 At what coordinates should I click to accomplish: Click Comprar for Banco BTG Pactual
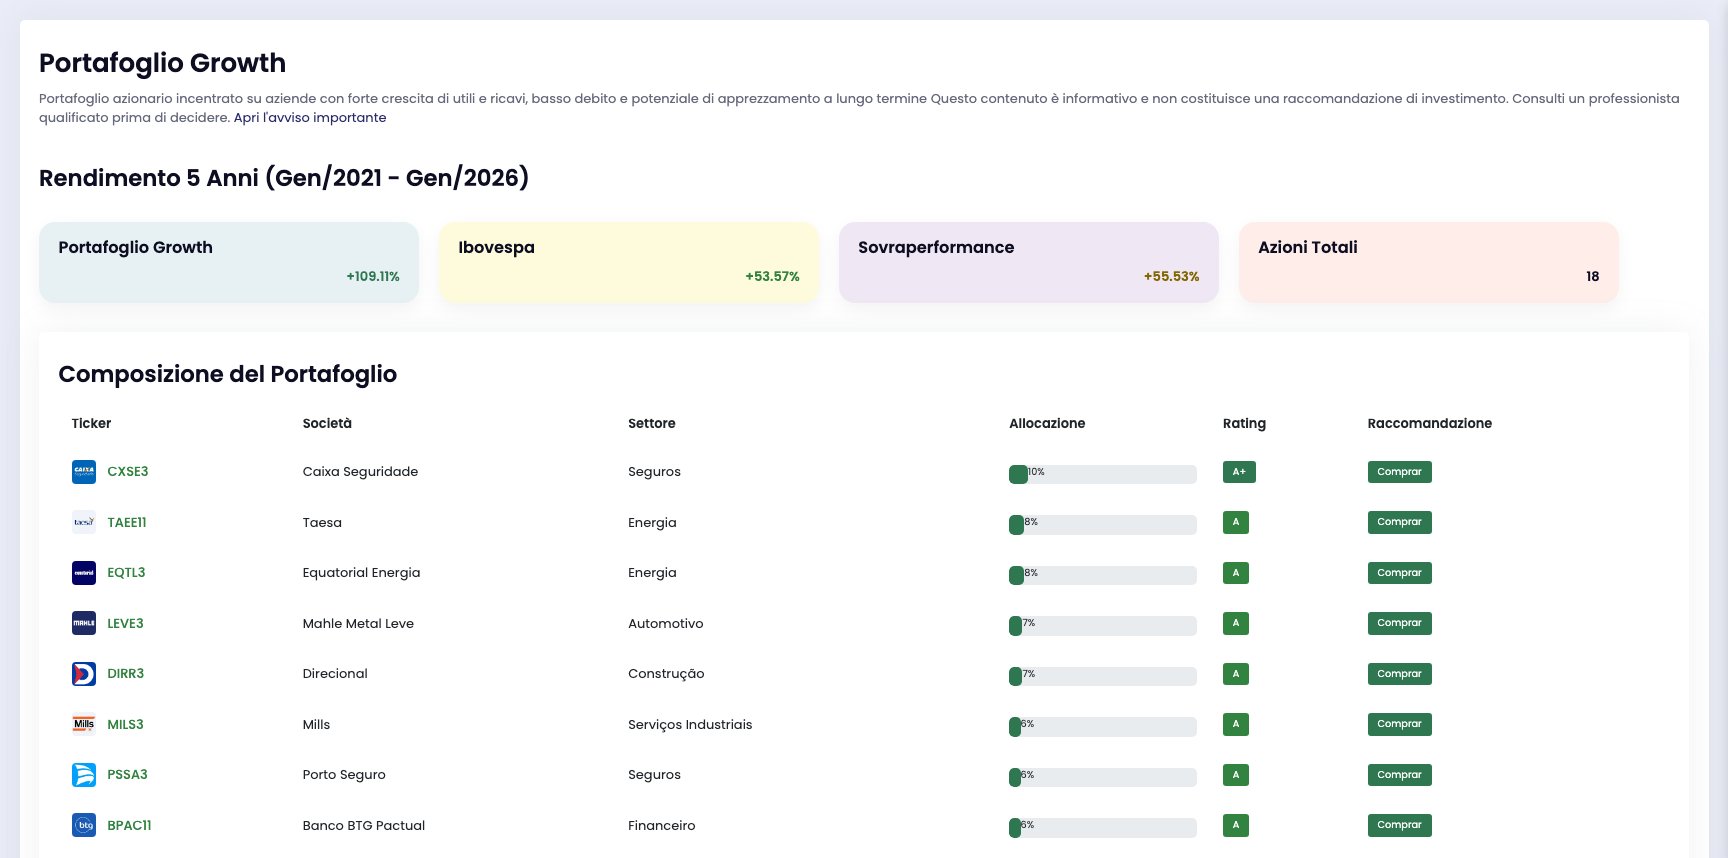click(x=1399, y=825)
